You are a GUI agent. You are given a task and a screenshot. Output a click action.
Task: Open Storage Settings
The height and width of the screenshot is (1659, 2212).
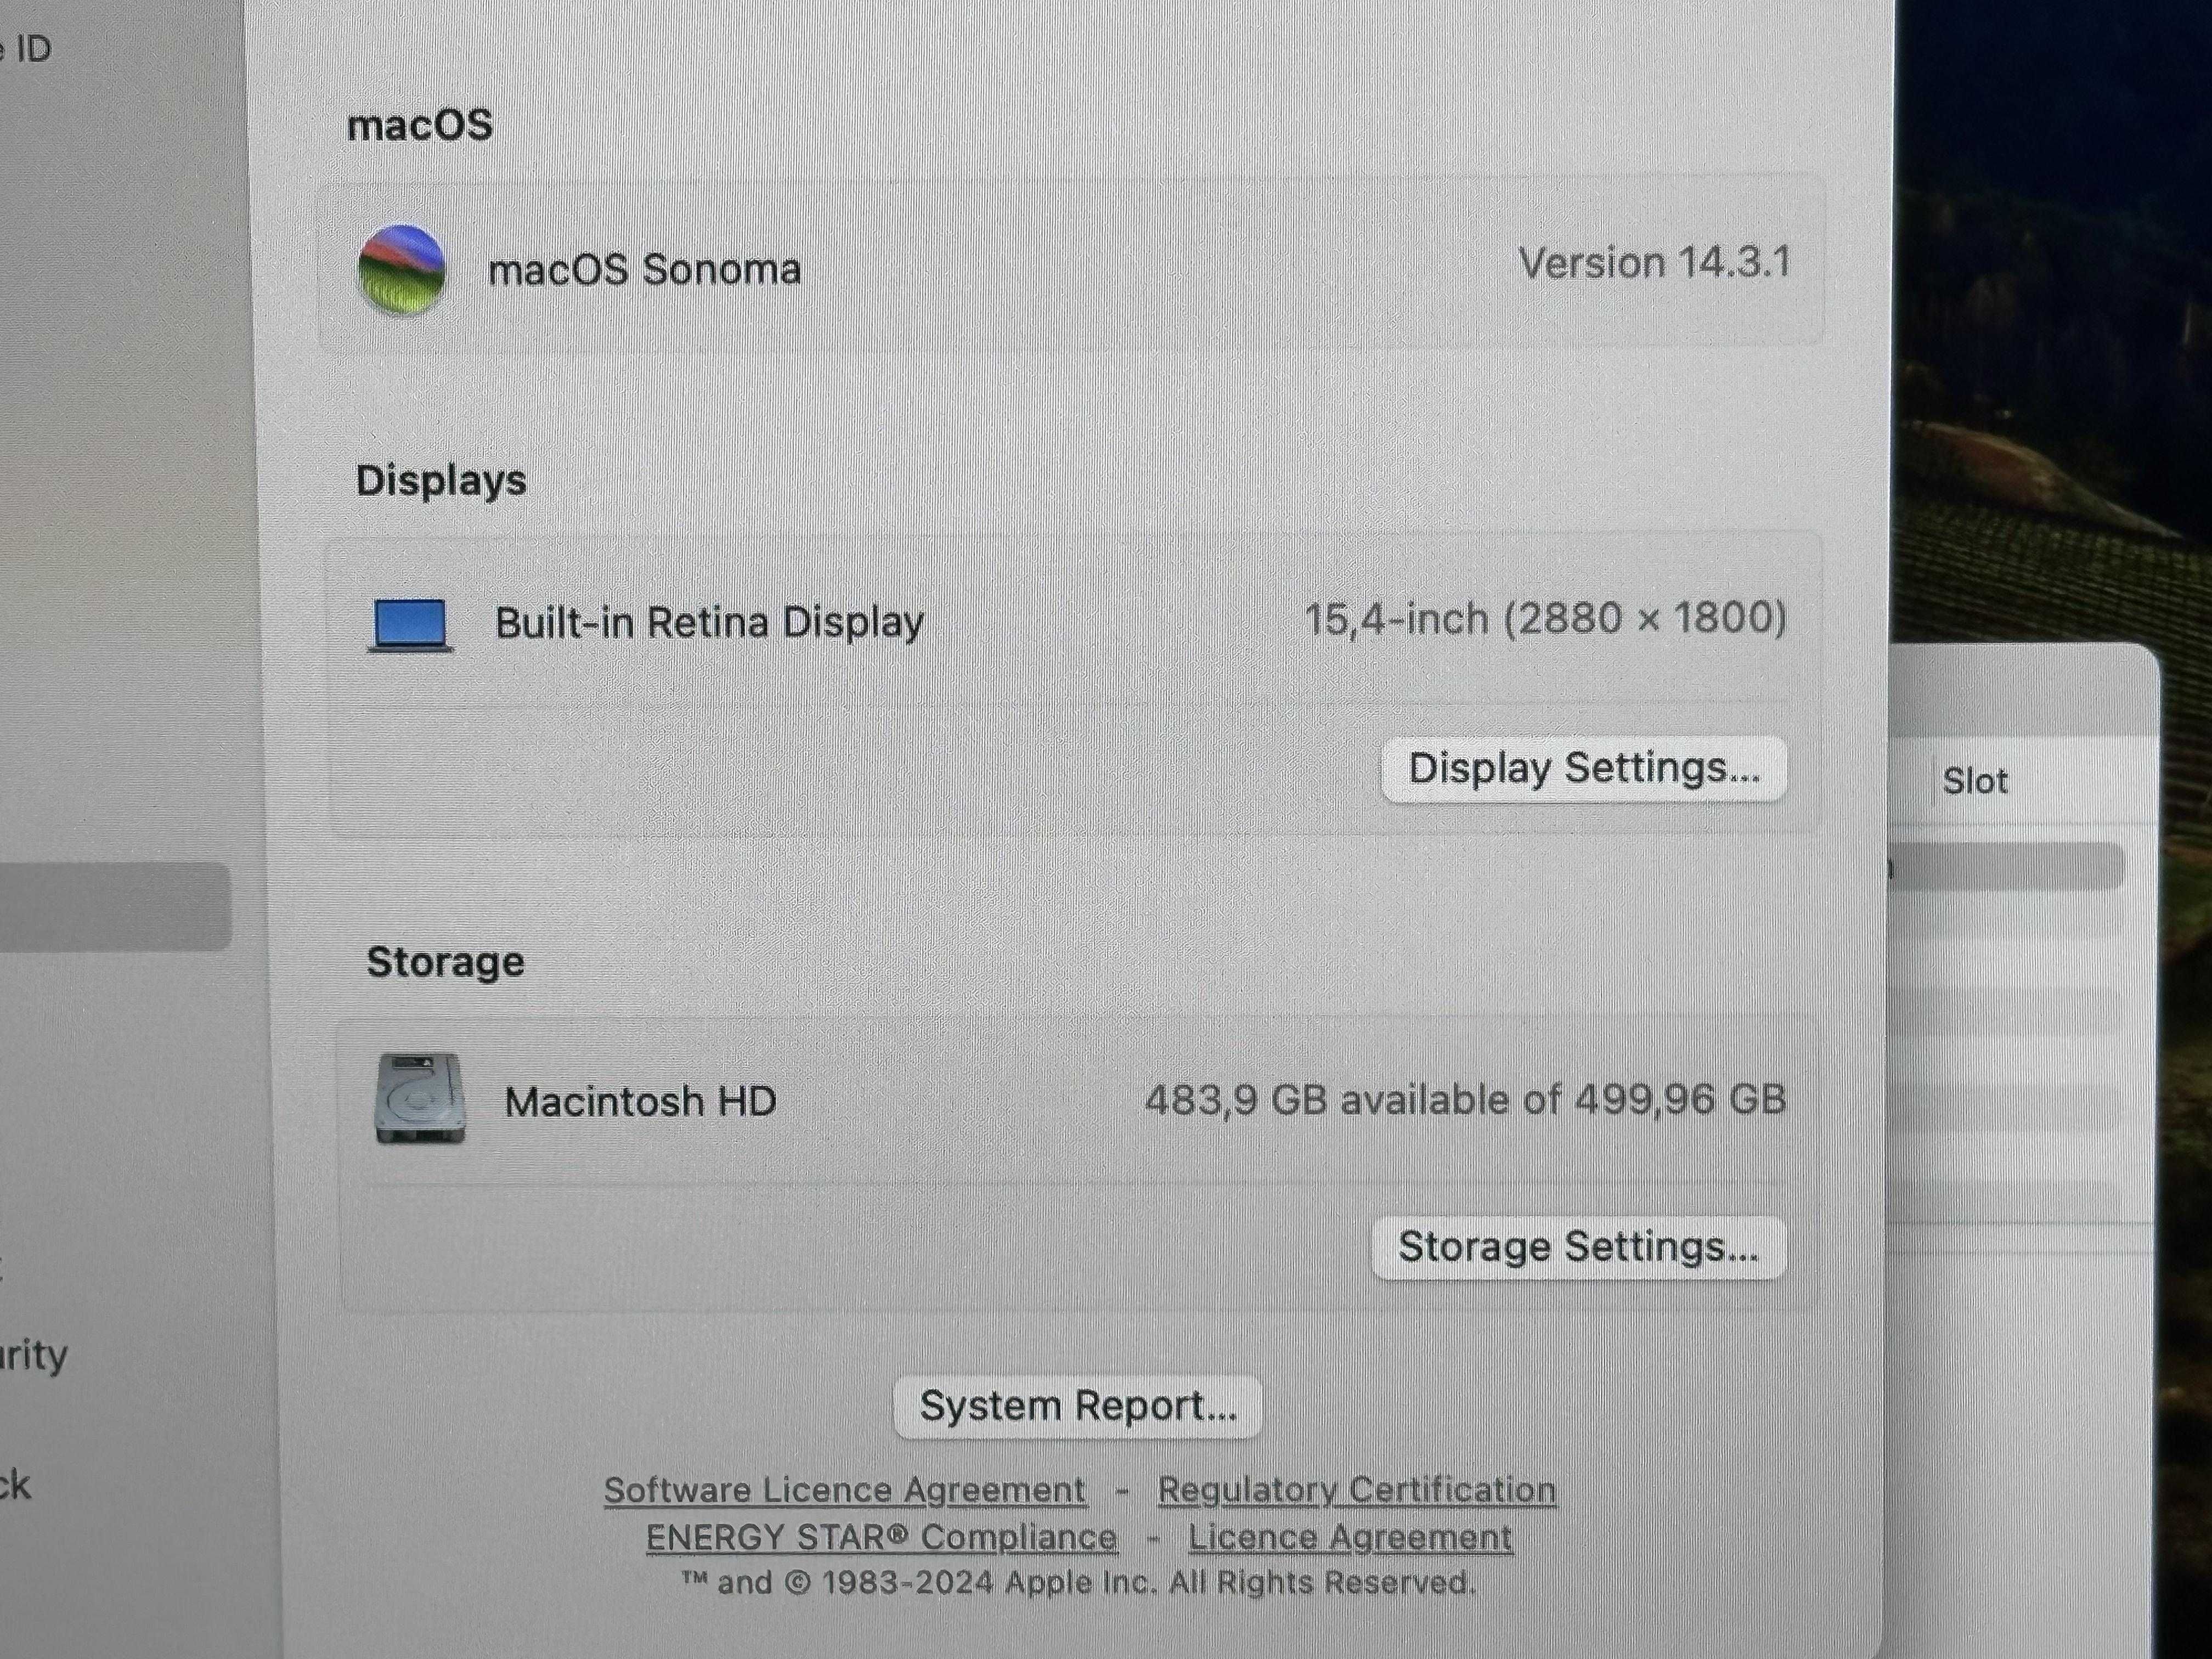(1578, 1247)
